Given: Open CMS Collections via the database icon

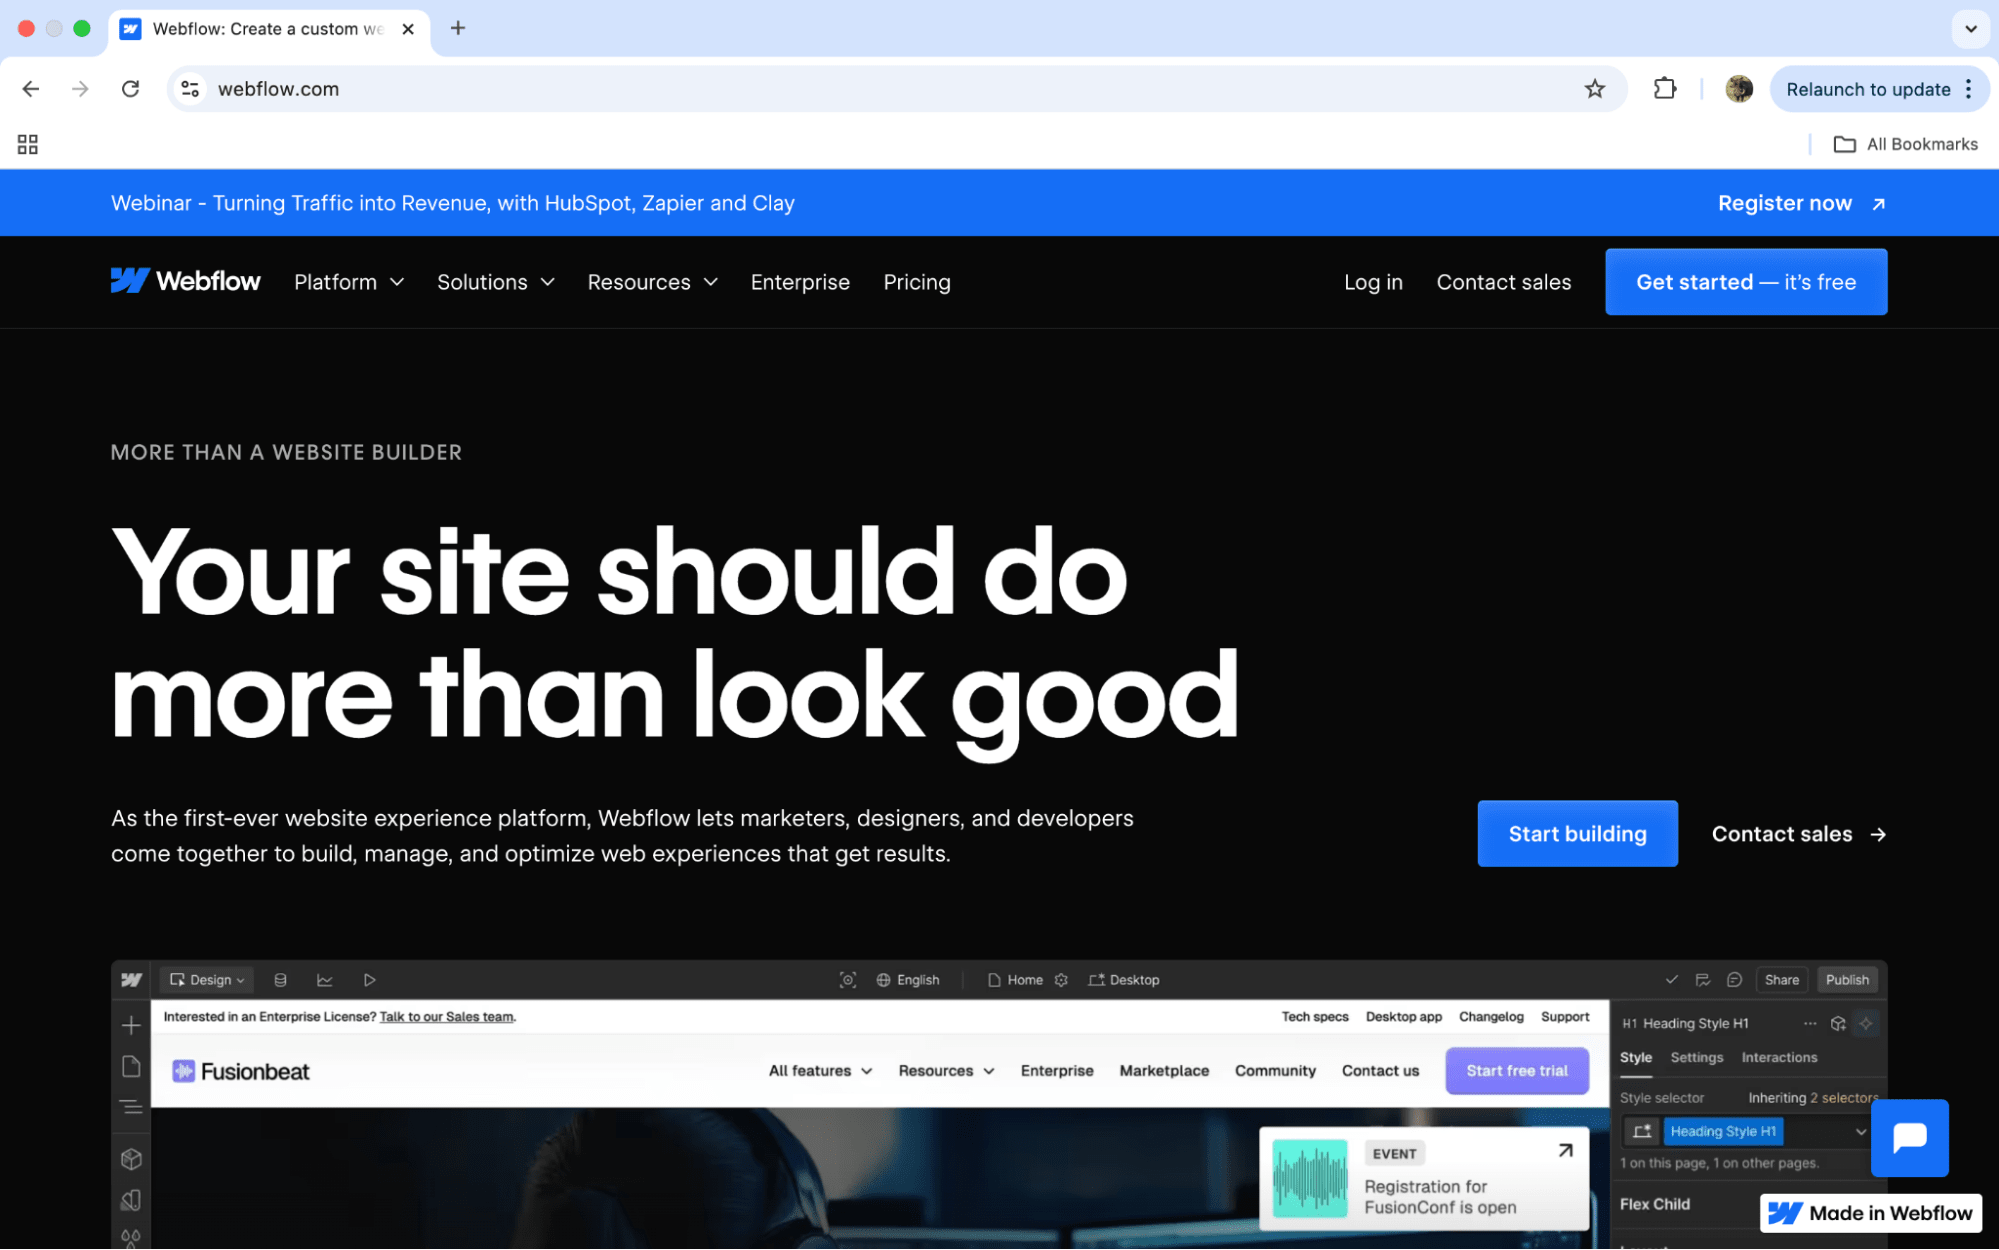Looking at the screenshot, I should [280, 980].
